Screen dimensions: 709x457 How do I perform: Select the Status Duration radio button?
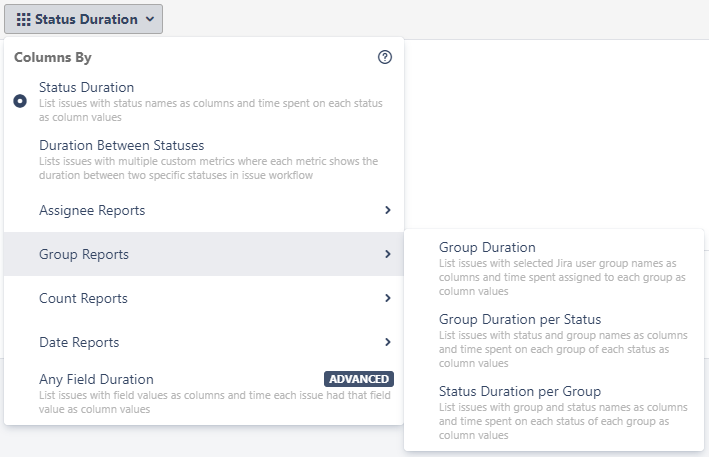point(20,101)
